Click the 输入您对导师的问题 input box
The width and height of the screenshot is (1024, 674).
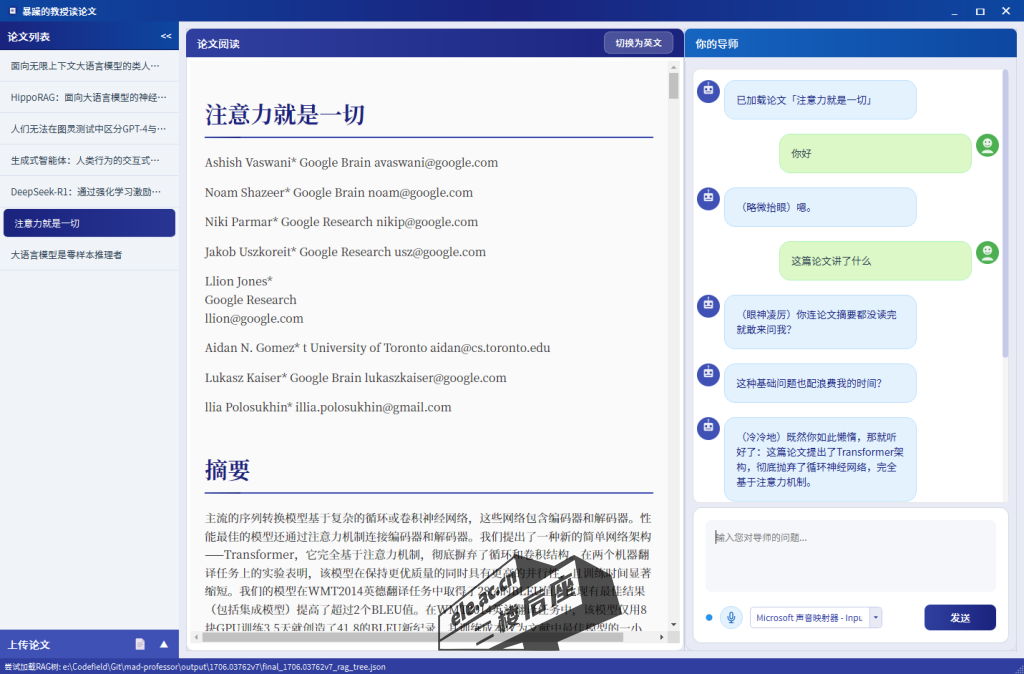[x=850, y=555]
